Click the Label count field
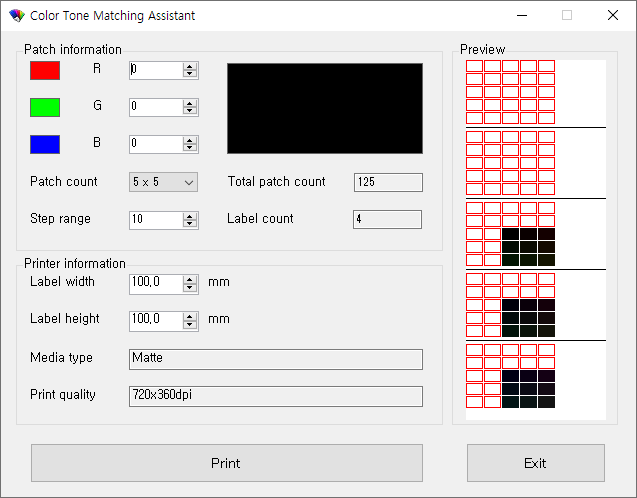 388,219
